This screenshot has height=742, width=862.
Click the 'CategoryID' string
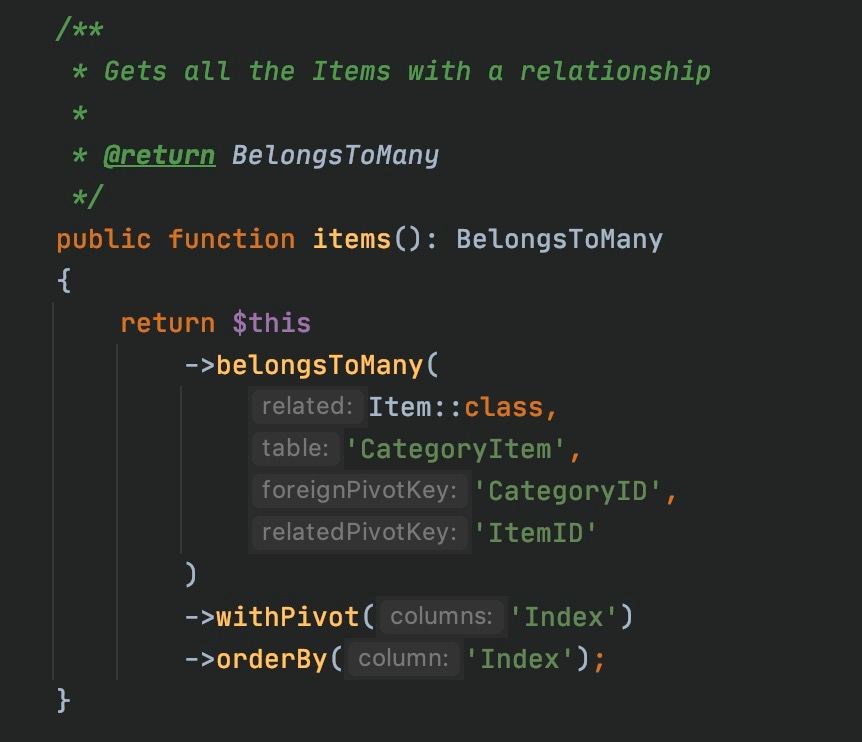tap(567, 491)
